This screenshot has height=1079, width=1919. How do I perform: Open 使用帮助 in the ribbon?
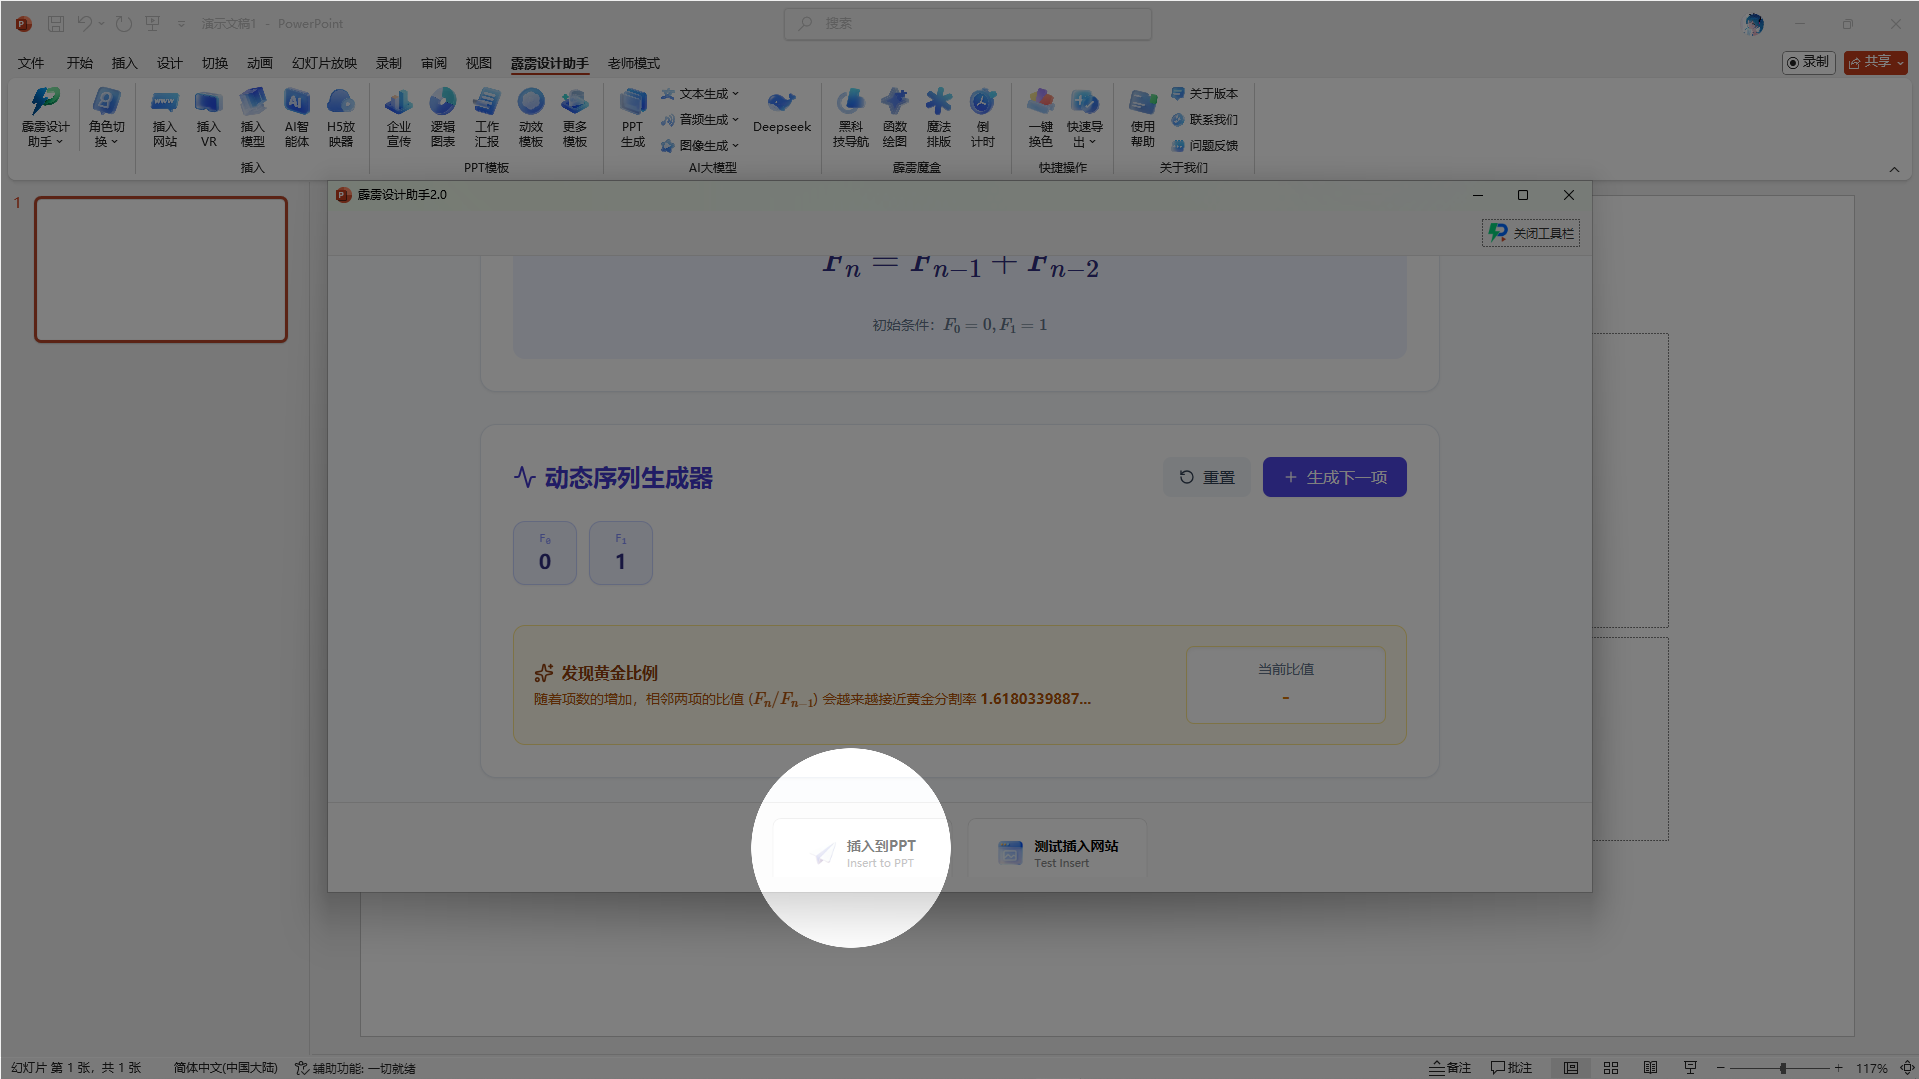[x=1142, y=118]
